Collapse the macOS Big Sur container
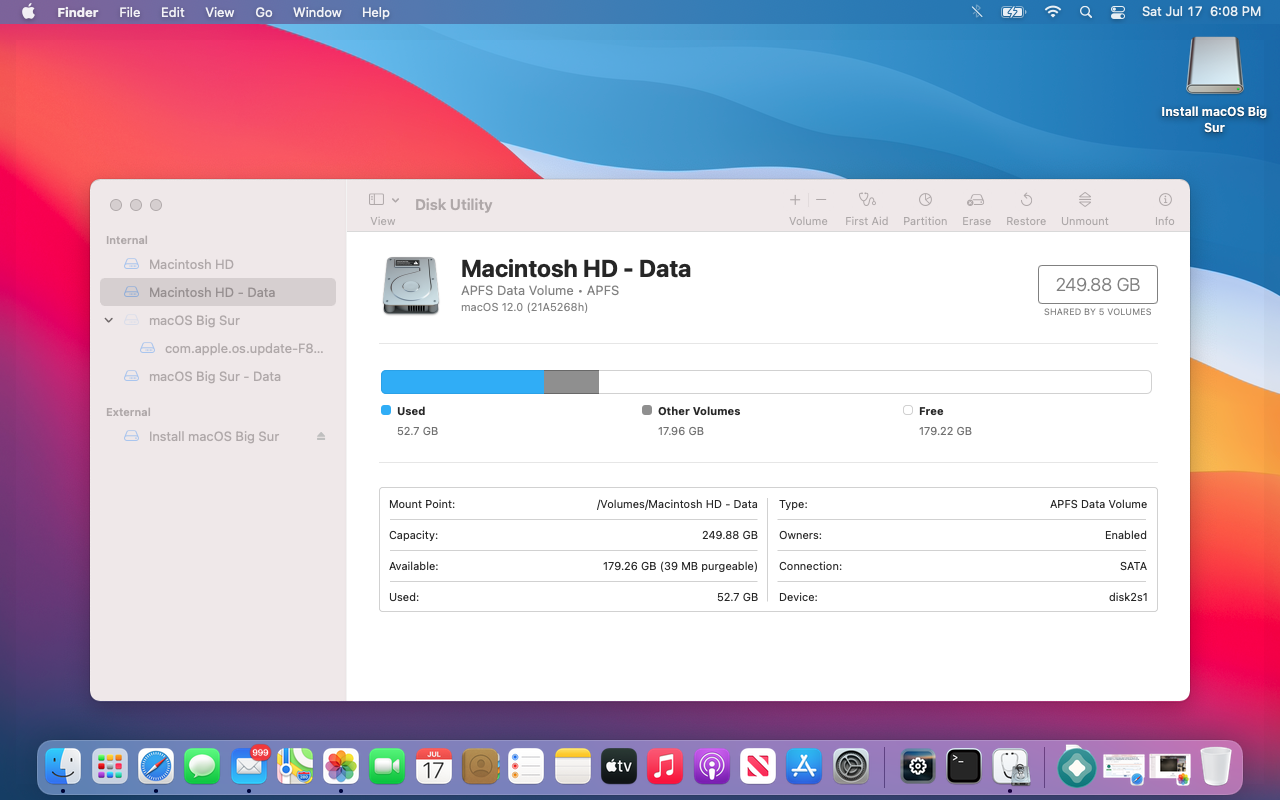The width and height of the screenshot is (1280, 800). [109, 321]
